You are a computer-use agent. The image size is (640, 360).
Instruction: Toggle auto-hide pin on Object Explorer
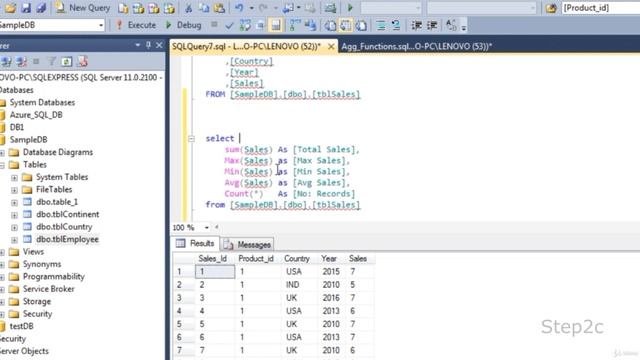click(x=148, y=45)
